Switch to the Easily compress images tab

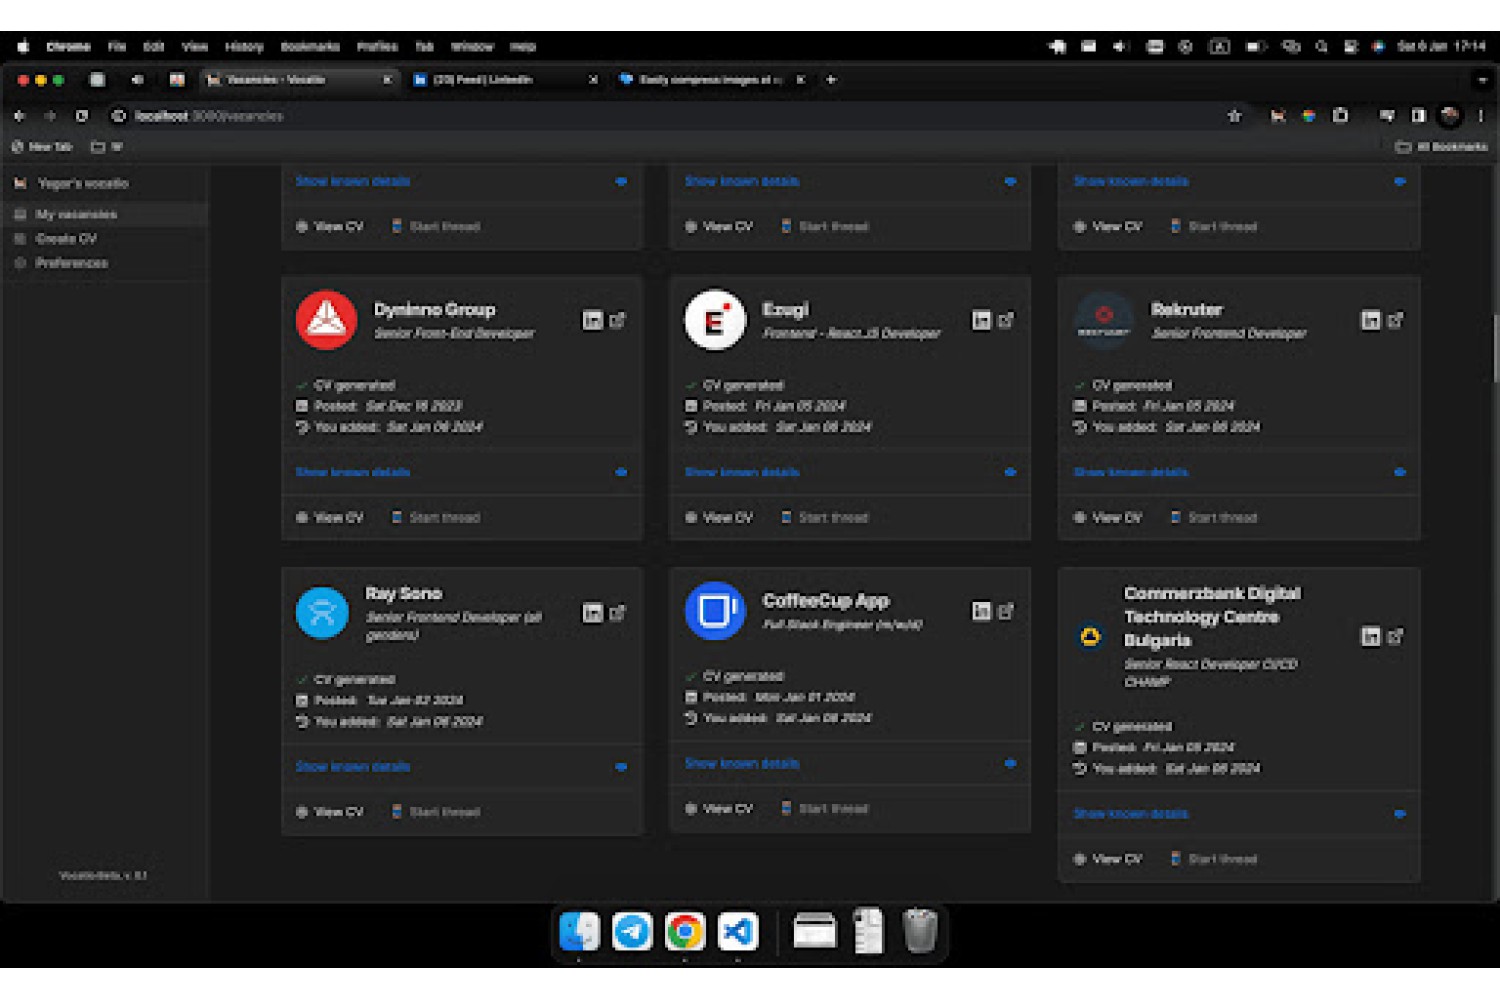pyautogui.click(x=711, y=80)
